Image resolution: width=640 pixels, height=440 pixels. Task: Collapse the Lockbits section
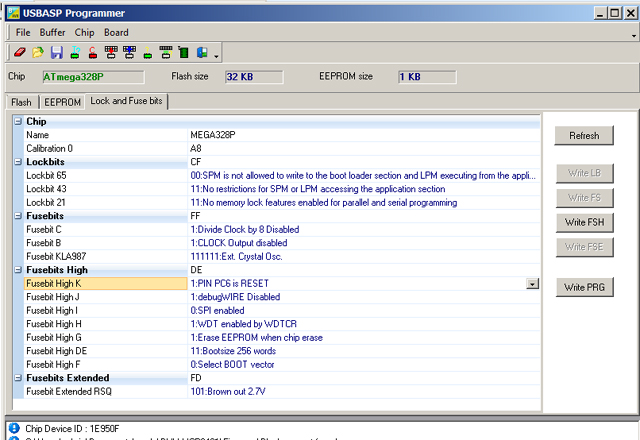click(18, 162)
